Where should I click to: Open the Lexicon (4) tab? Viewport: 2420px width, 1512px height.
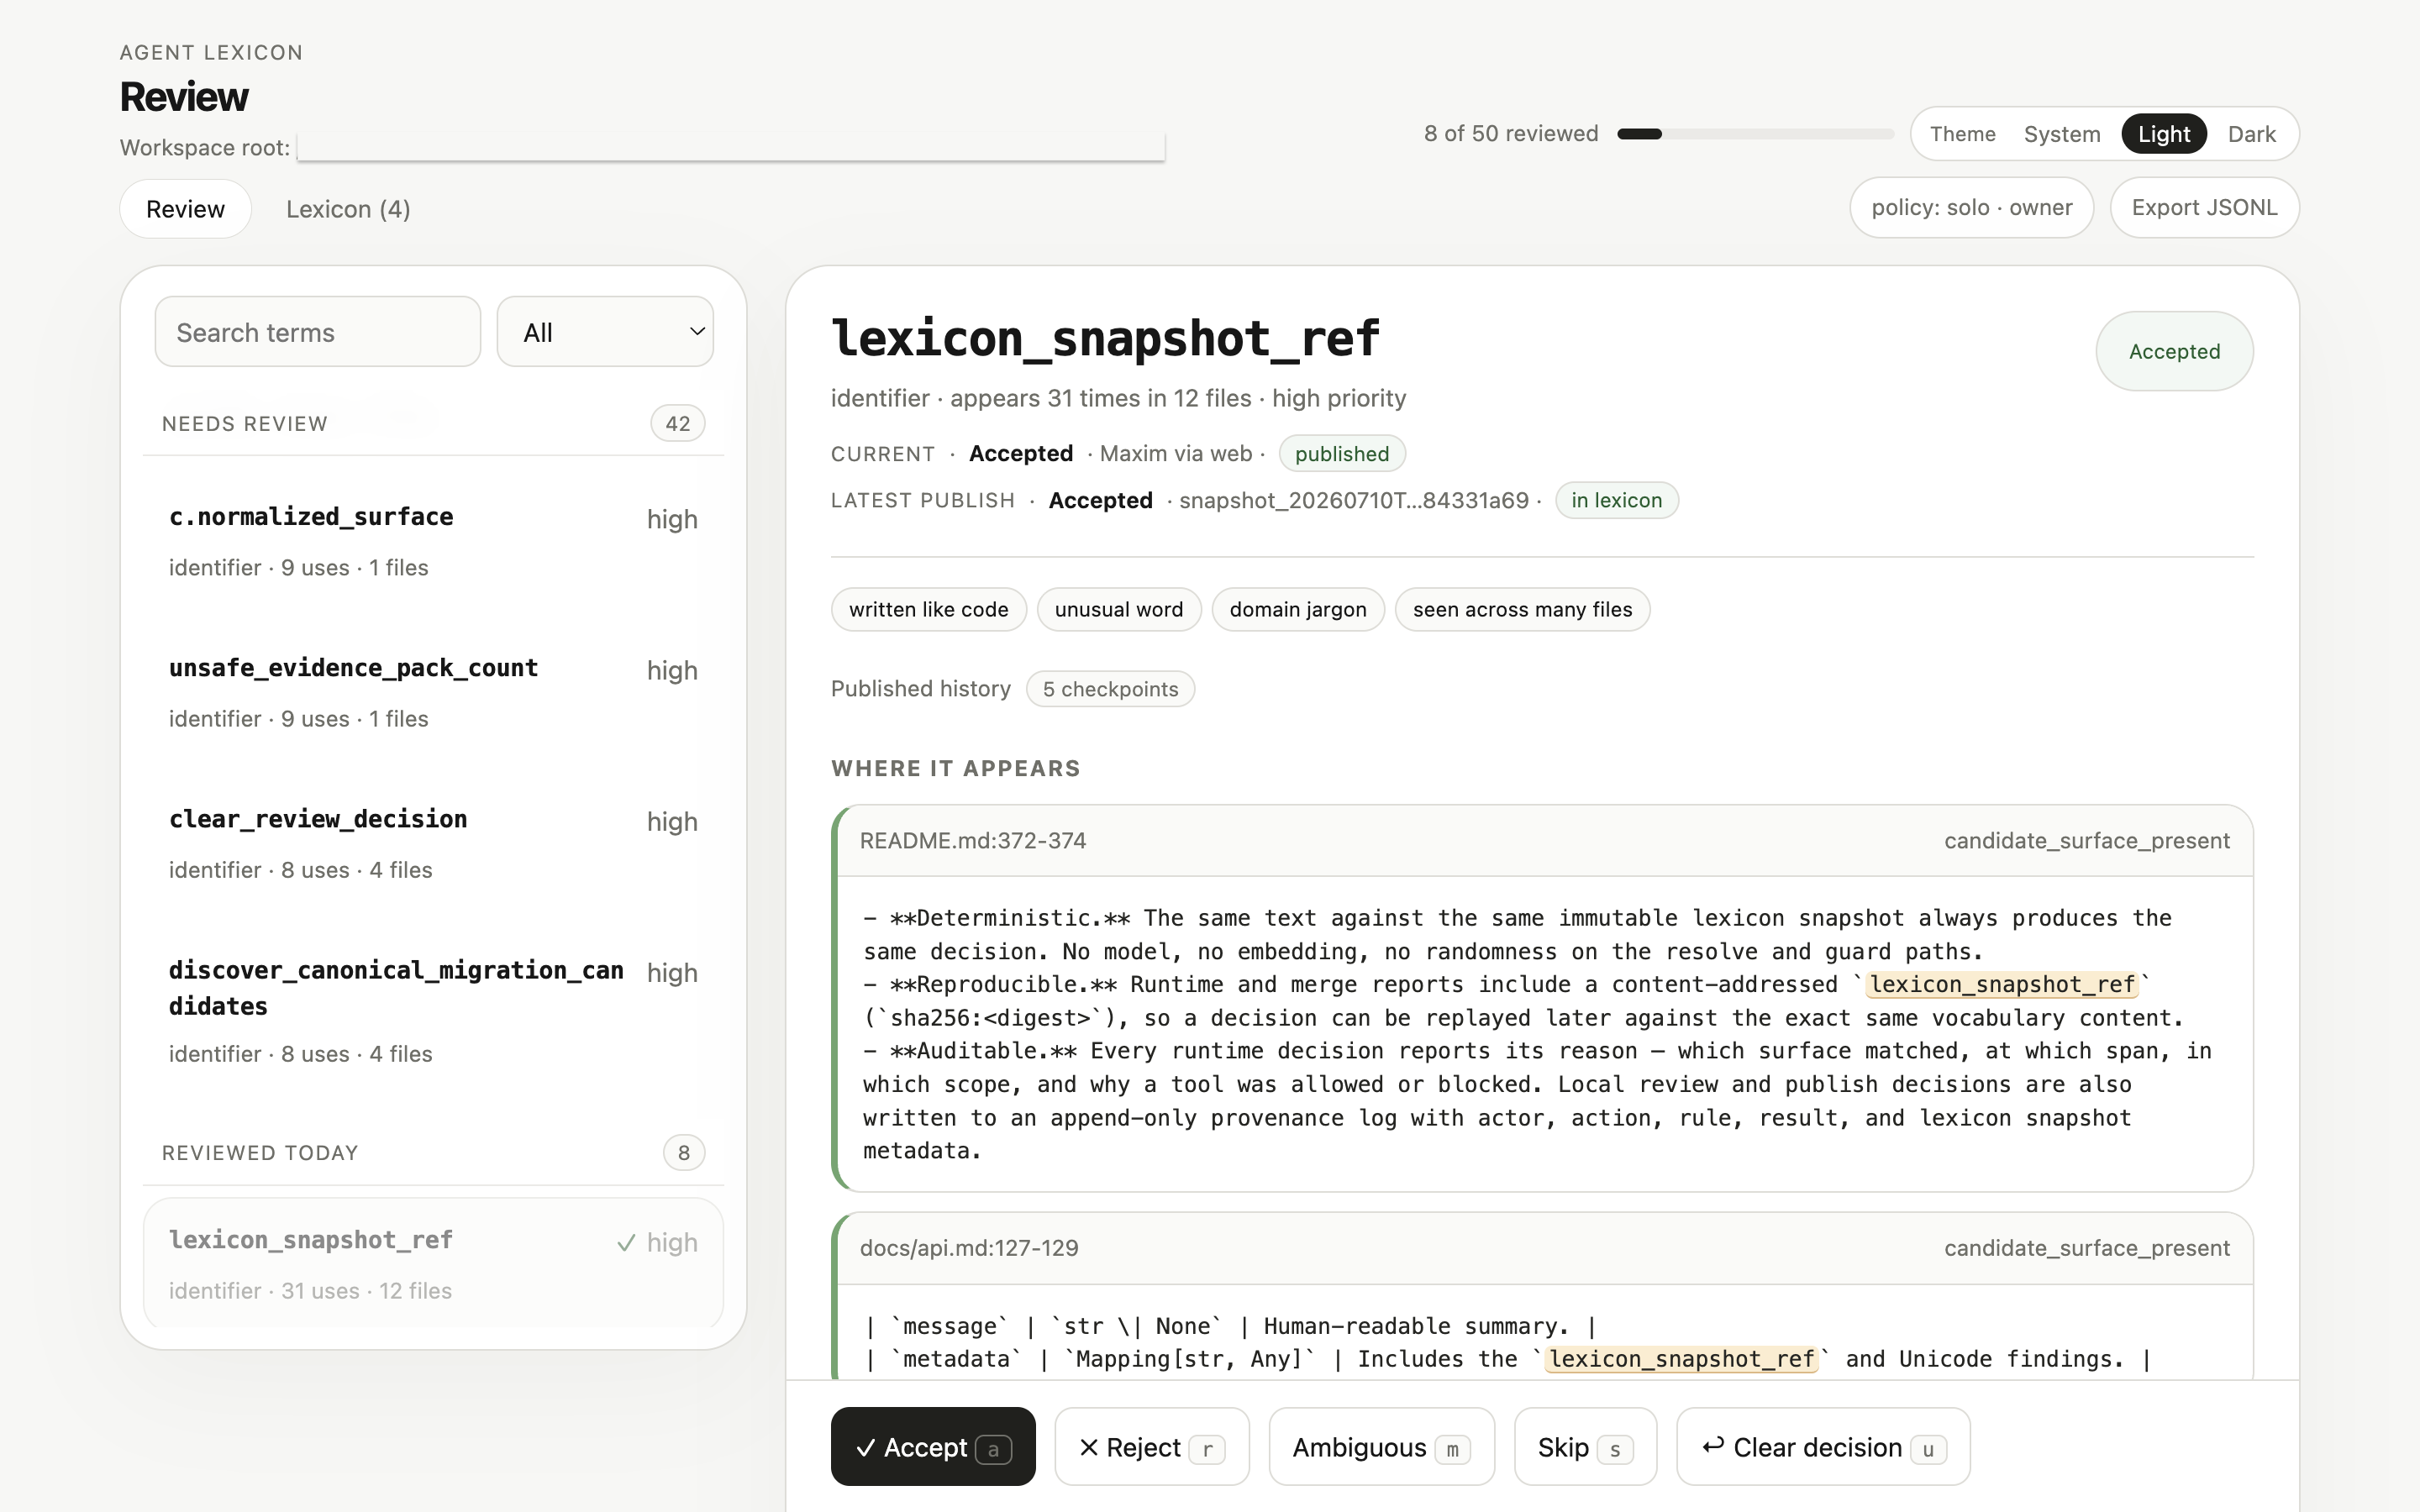coord(348,209)
